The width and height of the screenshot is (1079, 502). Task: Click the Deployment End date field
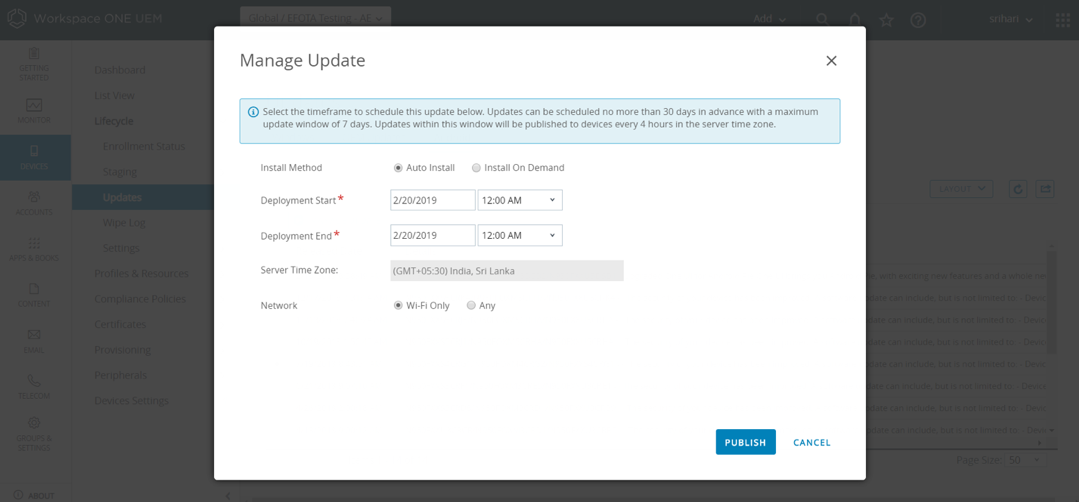[432, 235]
